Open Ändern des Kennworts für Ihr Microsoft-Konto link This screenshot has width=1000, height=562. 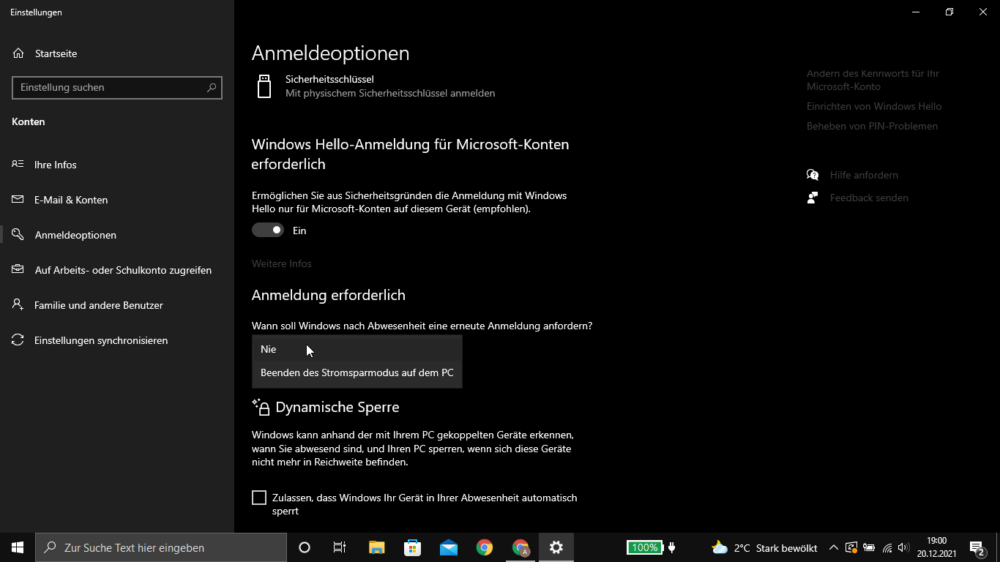872,80
